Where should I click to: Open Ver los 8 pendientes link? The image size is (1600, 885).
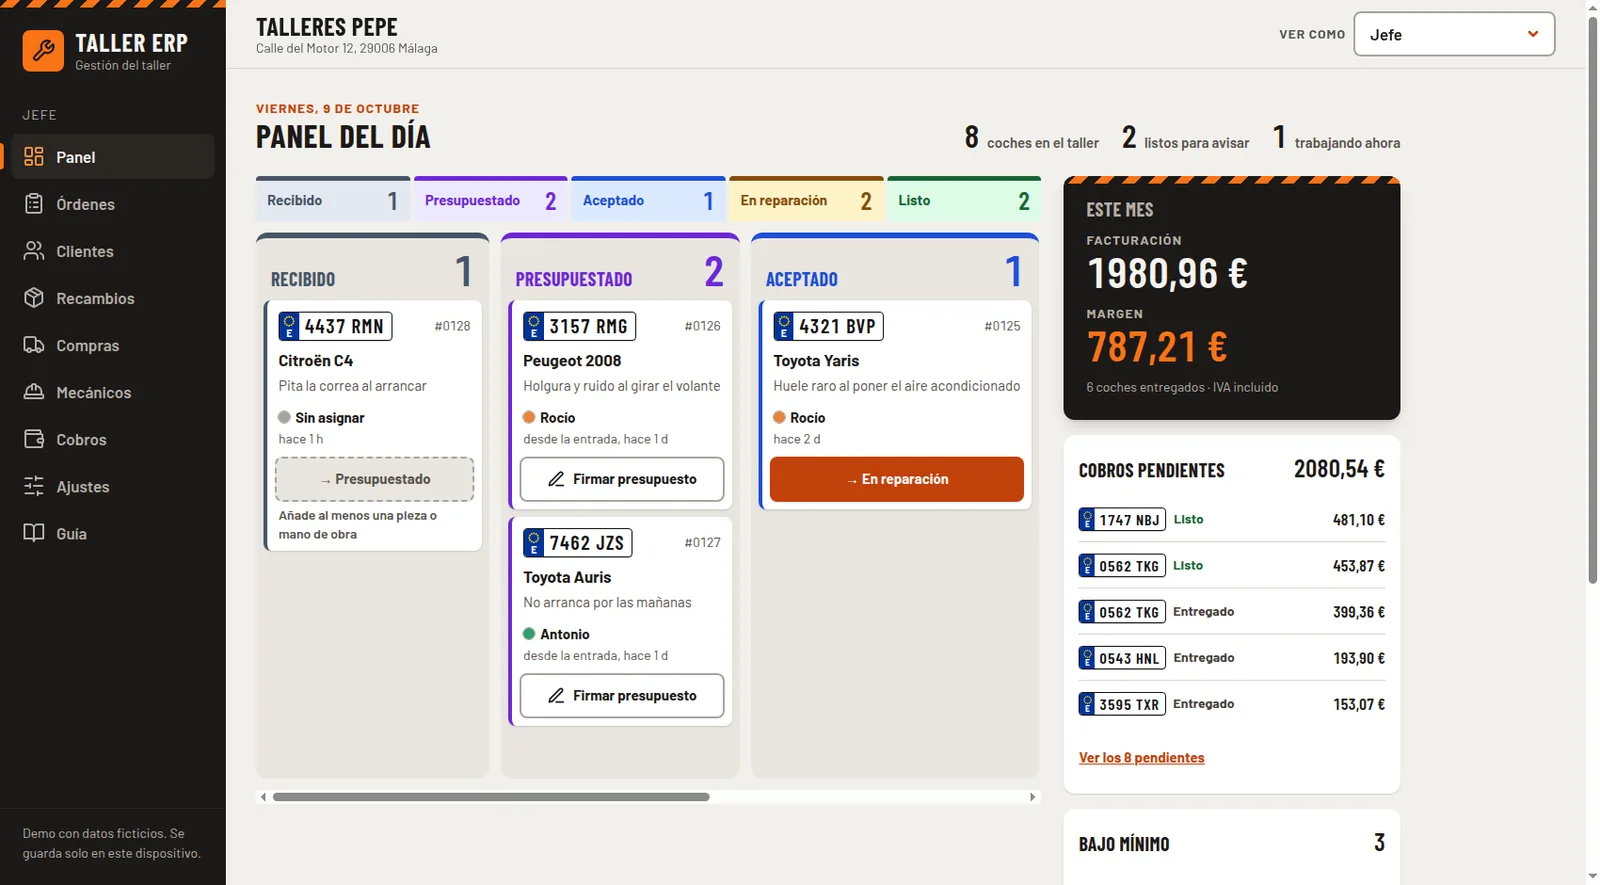tap(1141, 758)
